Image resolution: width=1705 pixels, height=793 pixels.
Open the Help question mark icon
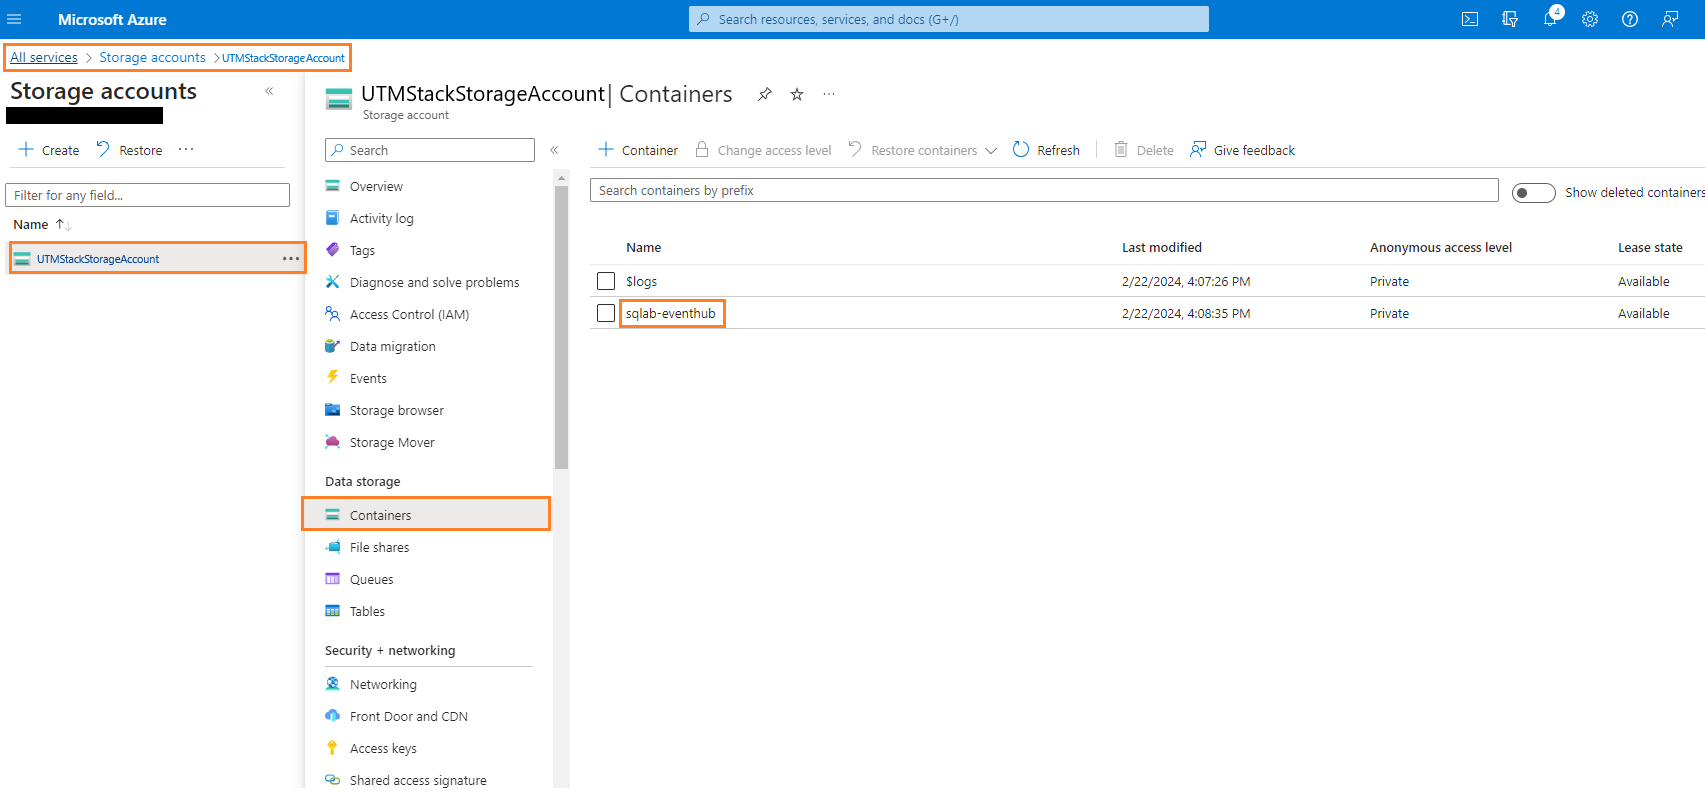pyautogui.click(x=1630, y=19)
